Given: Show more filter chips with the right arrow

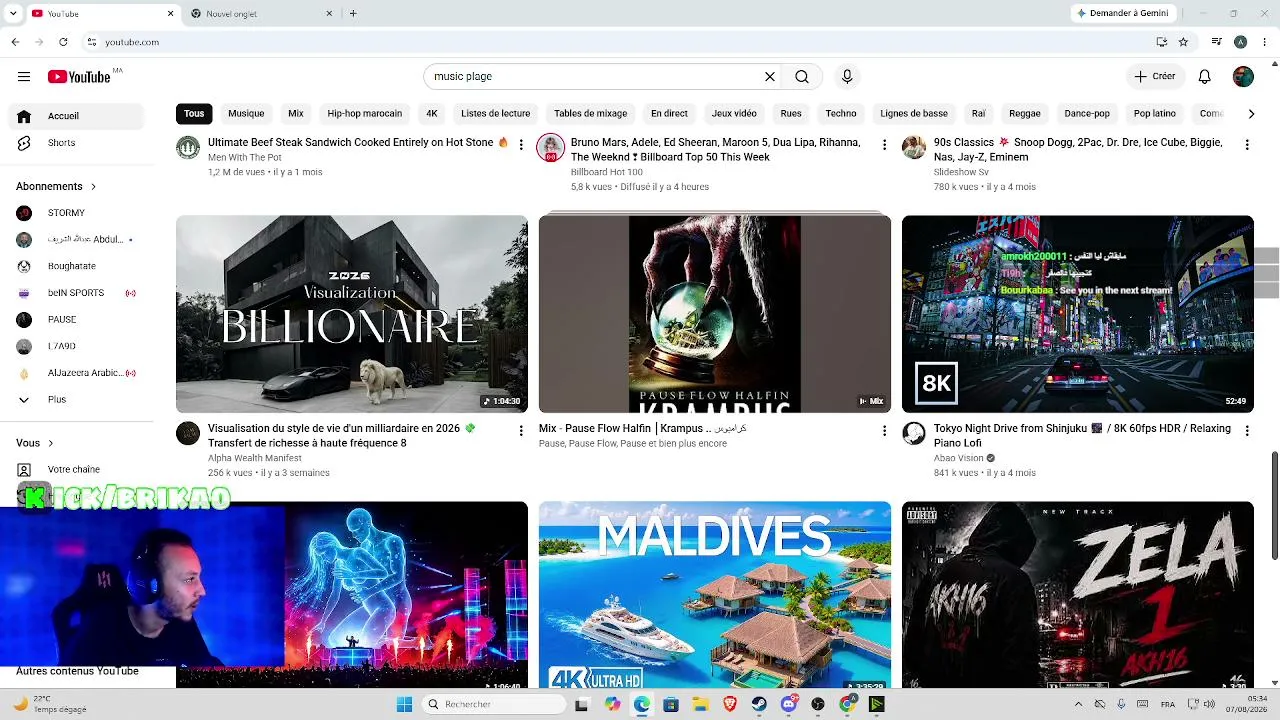Looking at the screenshot, I should click(1251, 114).
